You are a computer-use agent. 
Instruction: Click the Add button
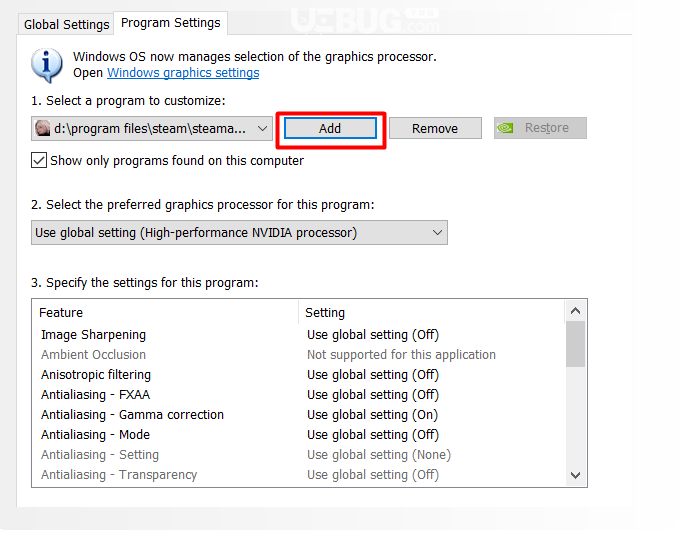point(330,128)
